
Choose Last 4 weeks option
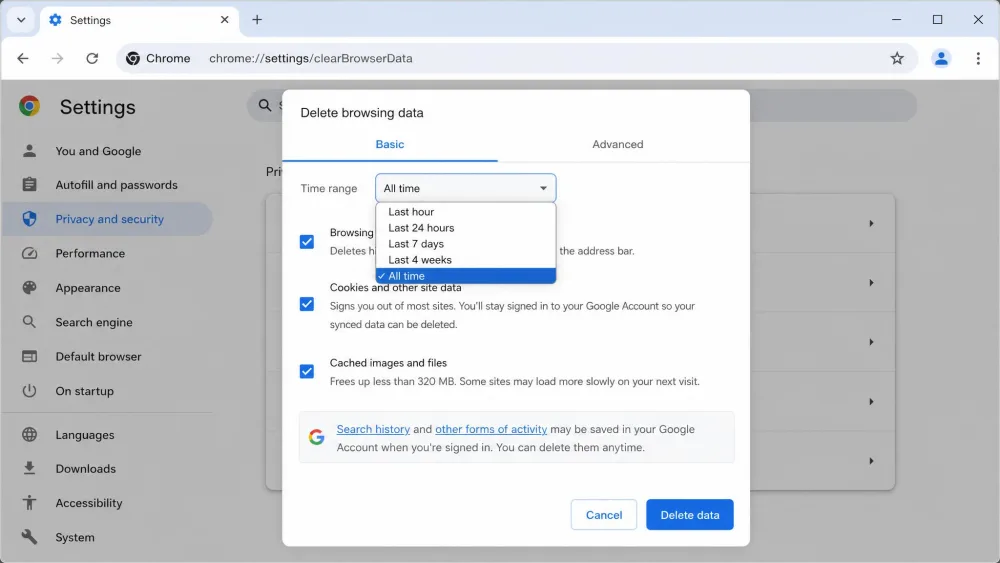pos(466,260)
